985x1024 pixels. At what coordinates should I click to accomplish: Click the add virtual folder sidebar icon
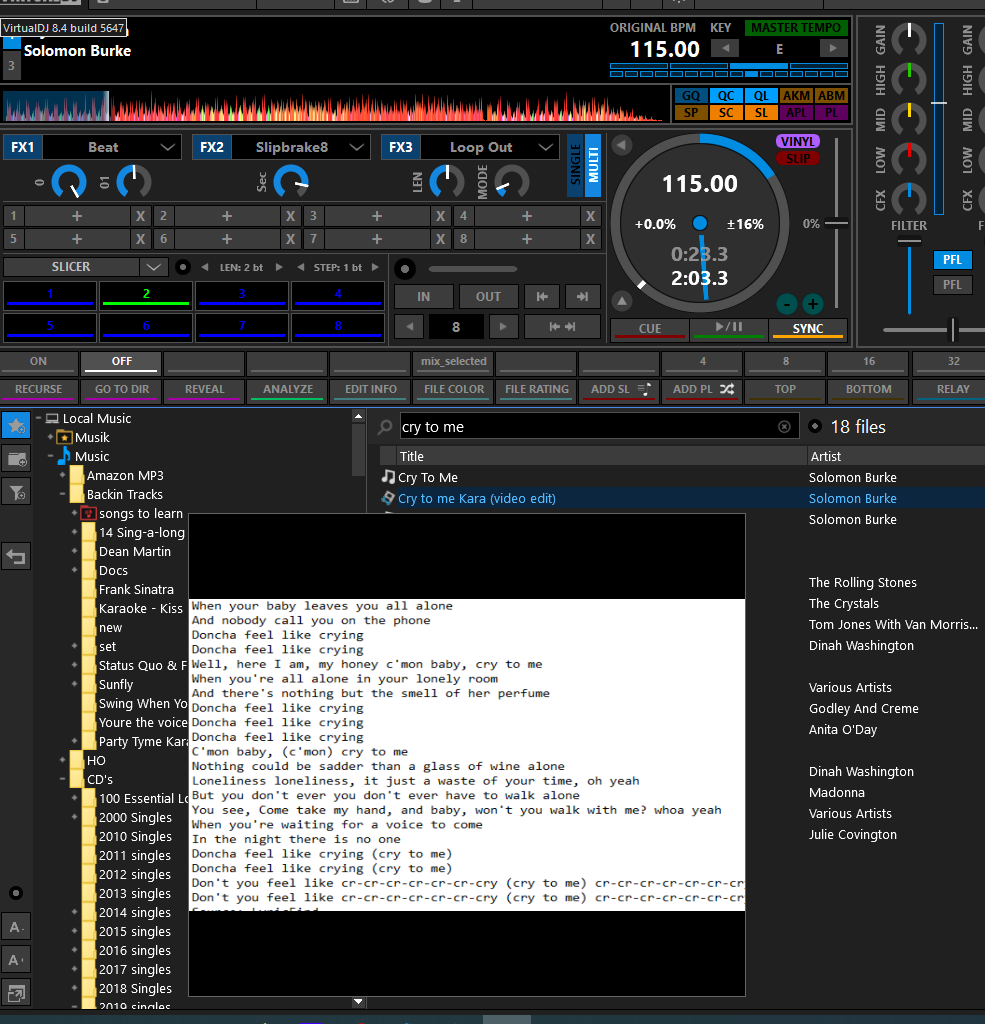(16, 459)
